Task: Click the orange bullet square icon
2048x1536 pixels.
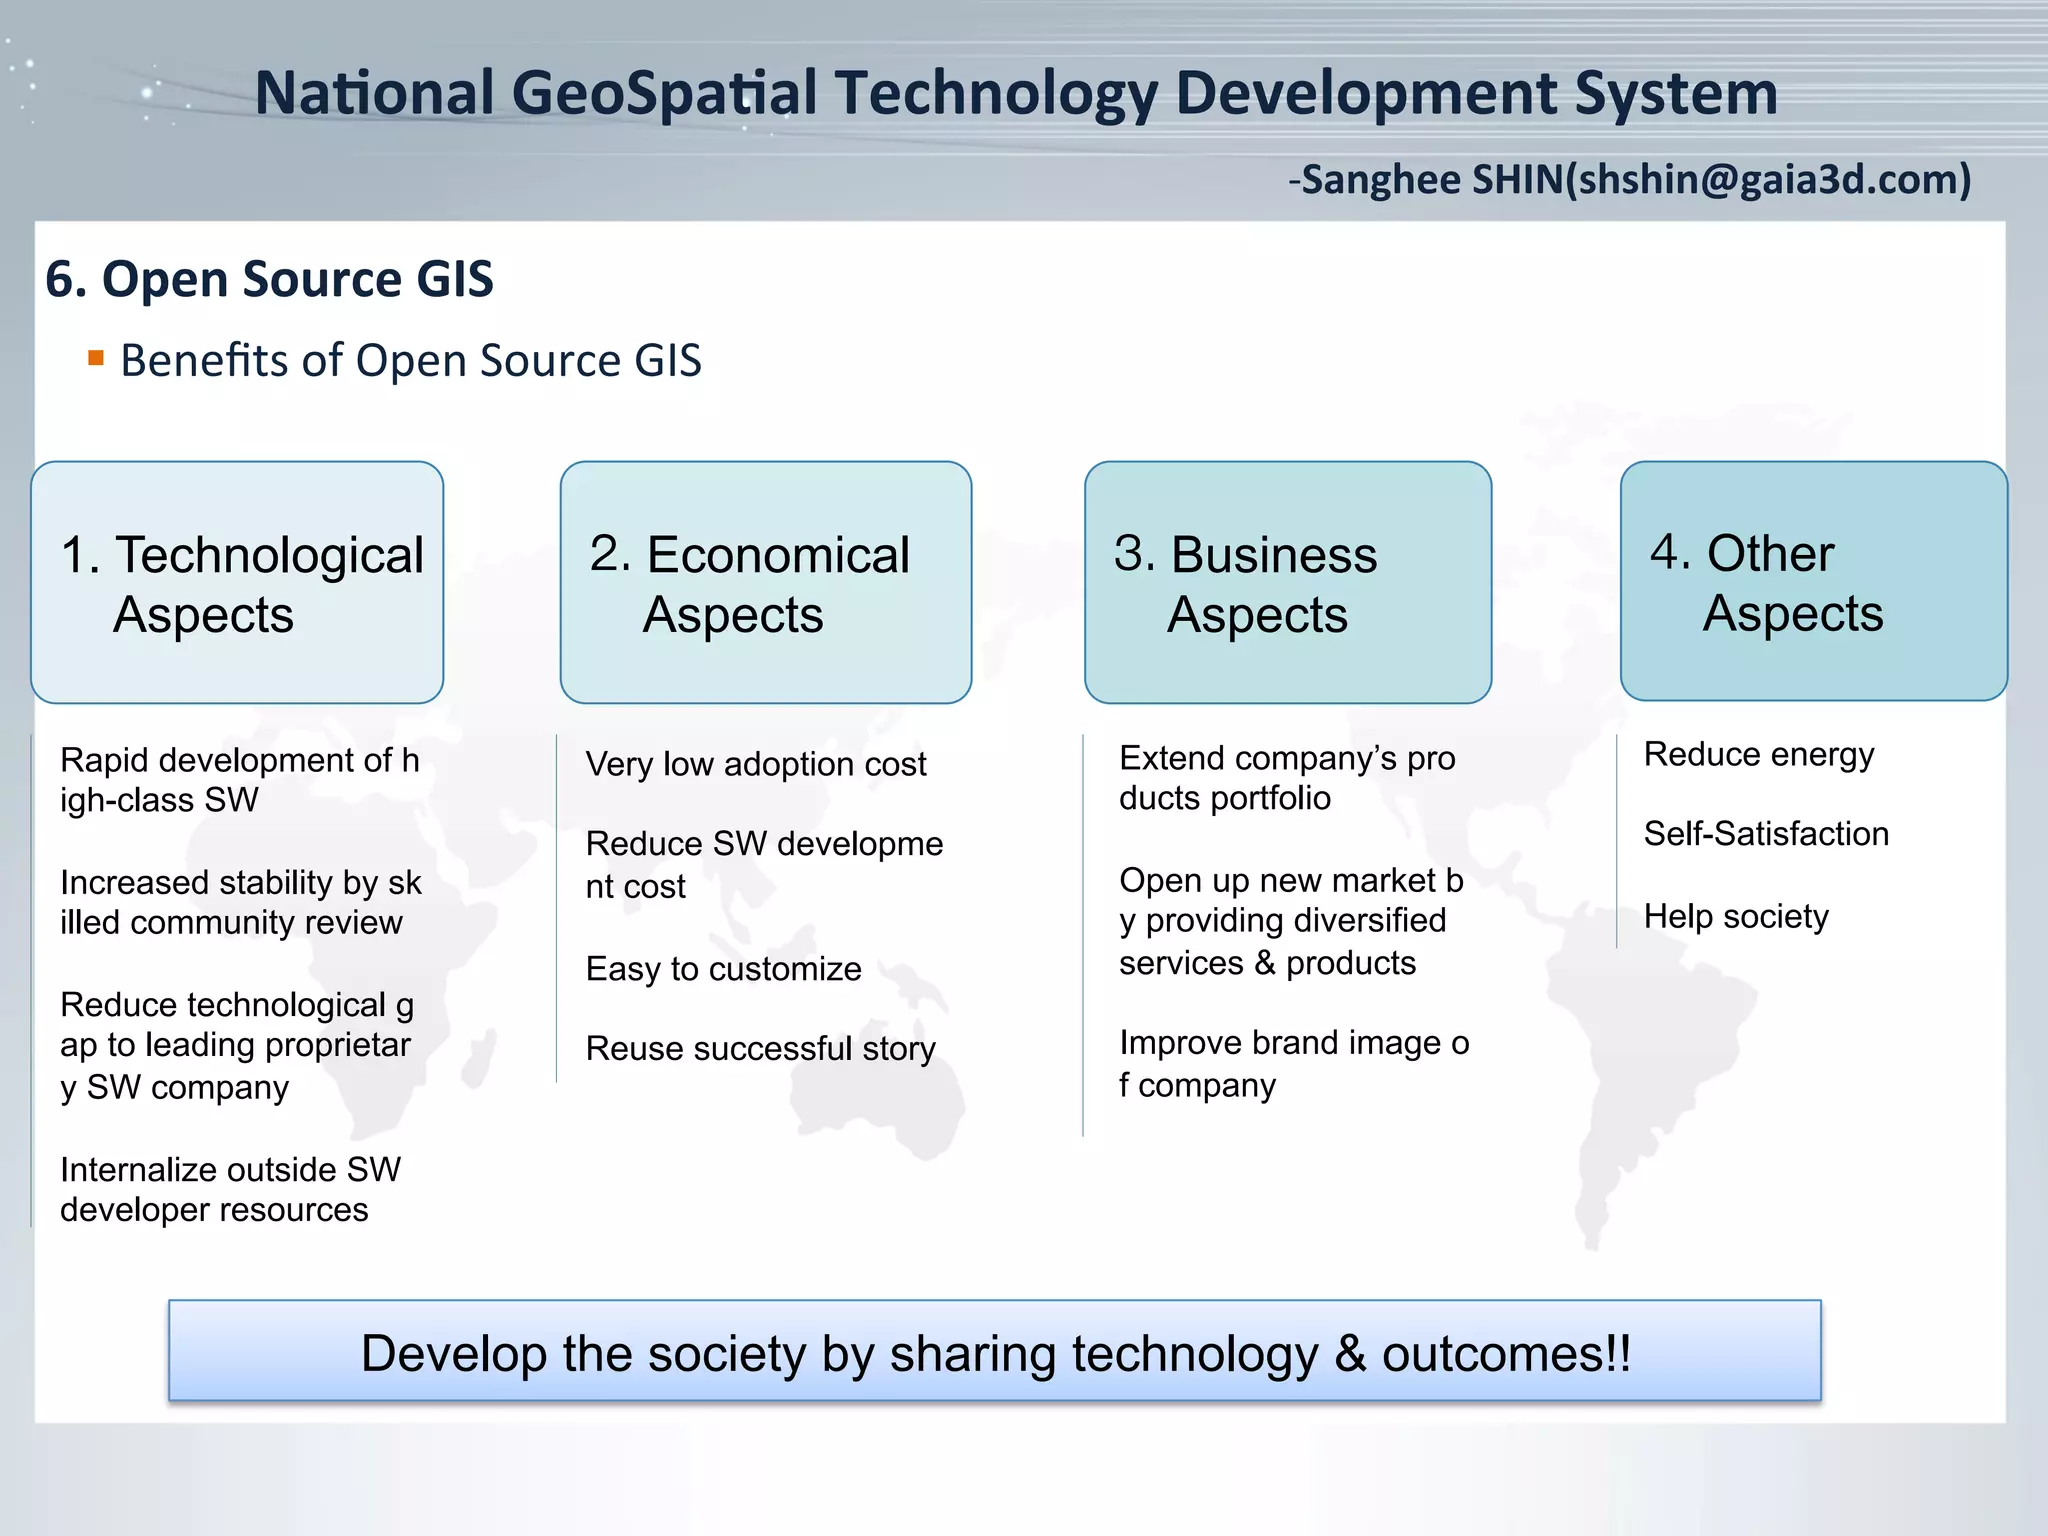Action: pos(96,358)
